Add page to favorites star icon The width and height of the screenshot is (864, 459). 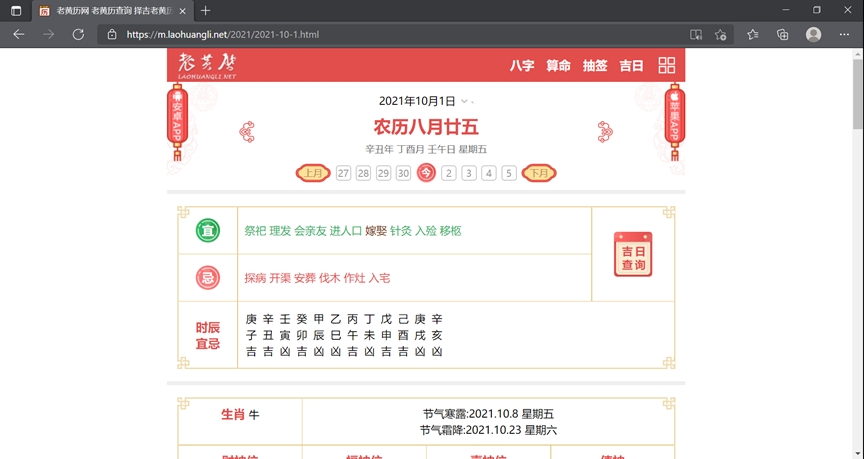pos(720,35)
